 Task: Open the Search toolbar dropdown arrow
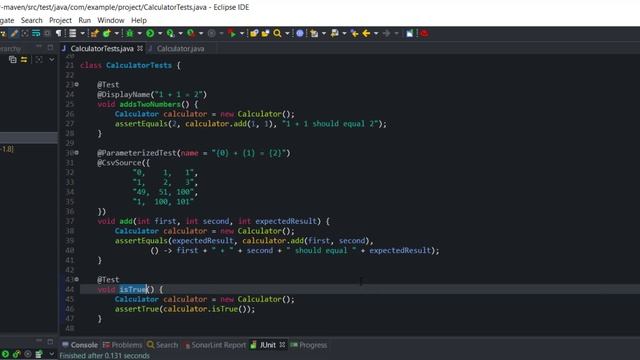(287, 33)
